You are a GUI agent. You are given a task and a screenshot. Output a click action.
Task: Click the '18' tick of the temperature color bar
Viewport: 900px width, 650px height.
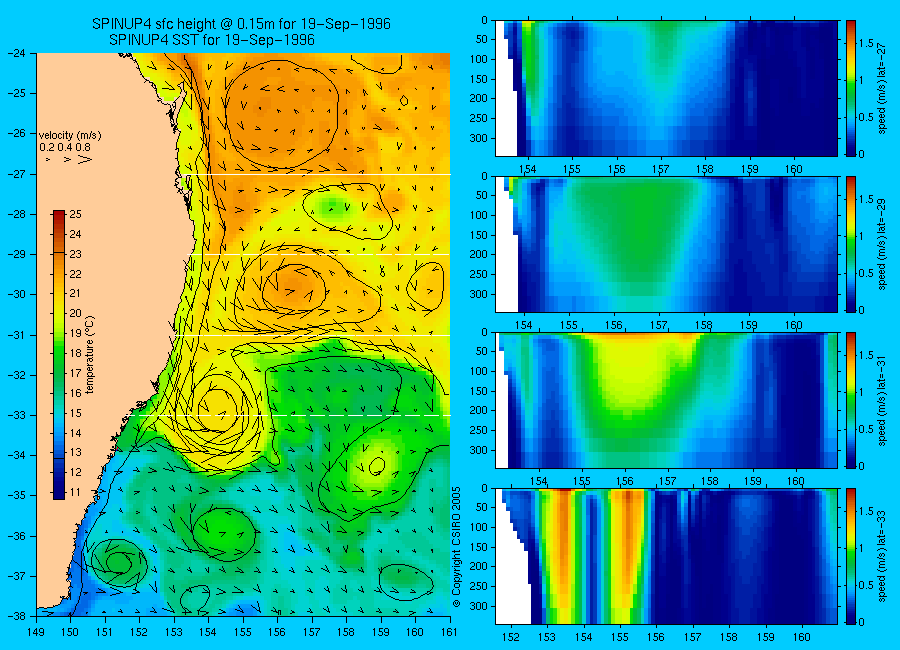click(75, 353)
